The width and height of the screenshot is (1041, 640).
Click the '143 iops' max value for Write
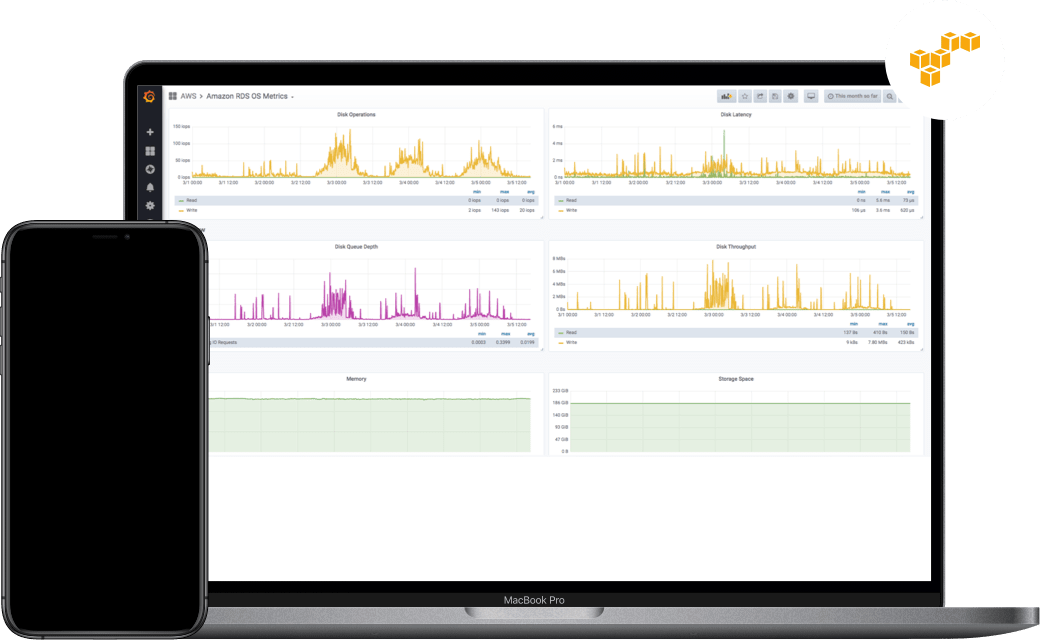(501, 210)
